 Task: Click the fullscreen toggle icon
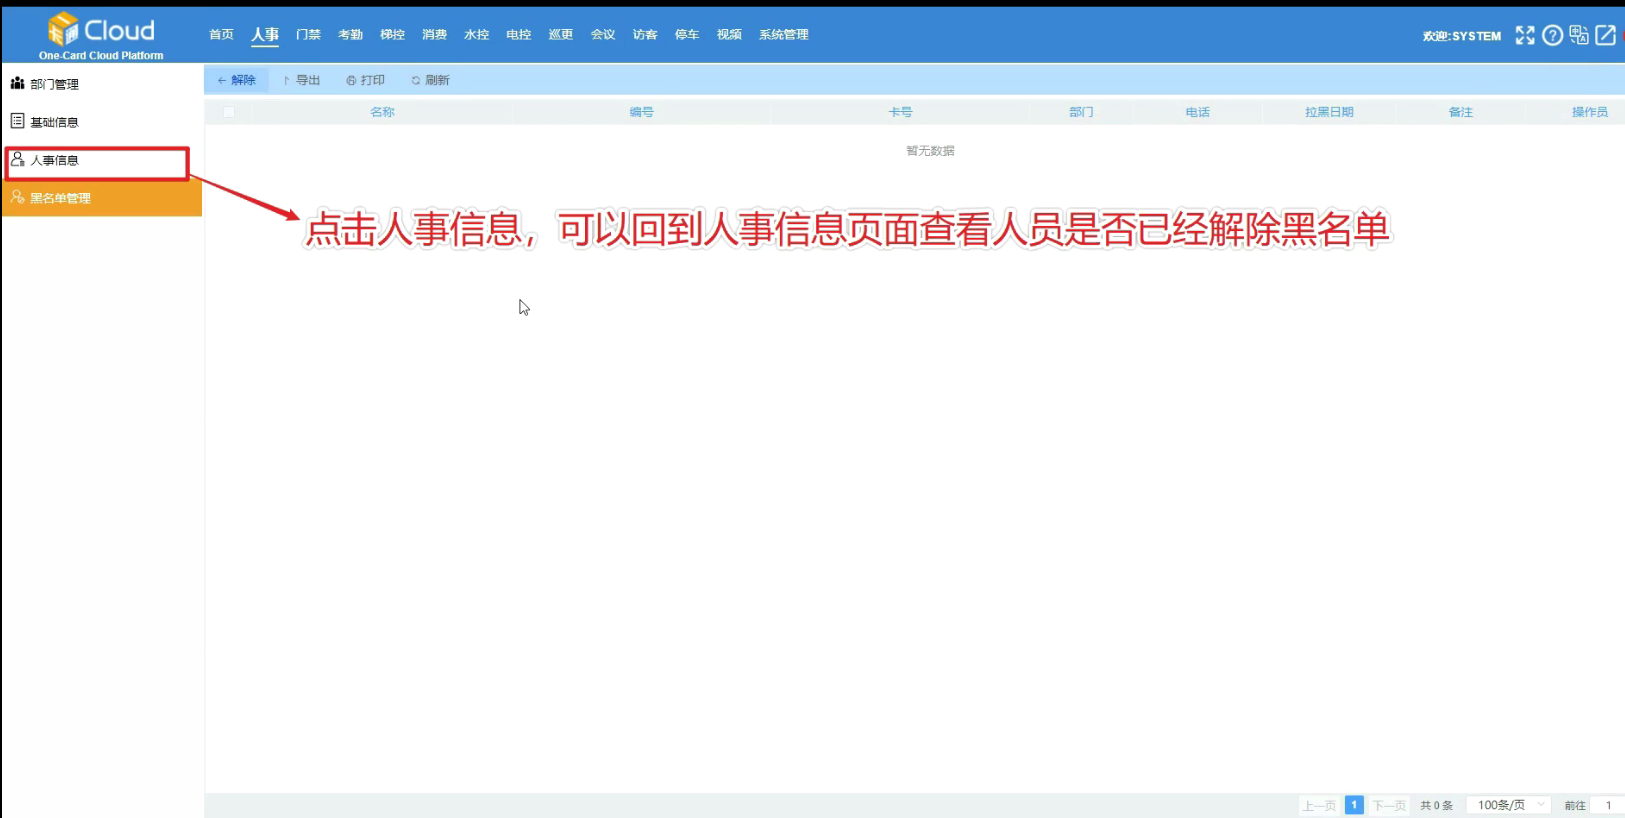coord(1524,36)
